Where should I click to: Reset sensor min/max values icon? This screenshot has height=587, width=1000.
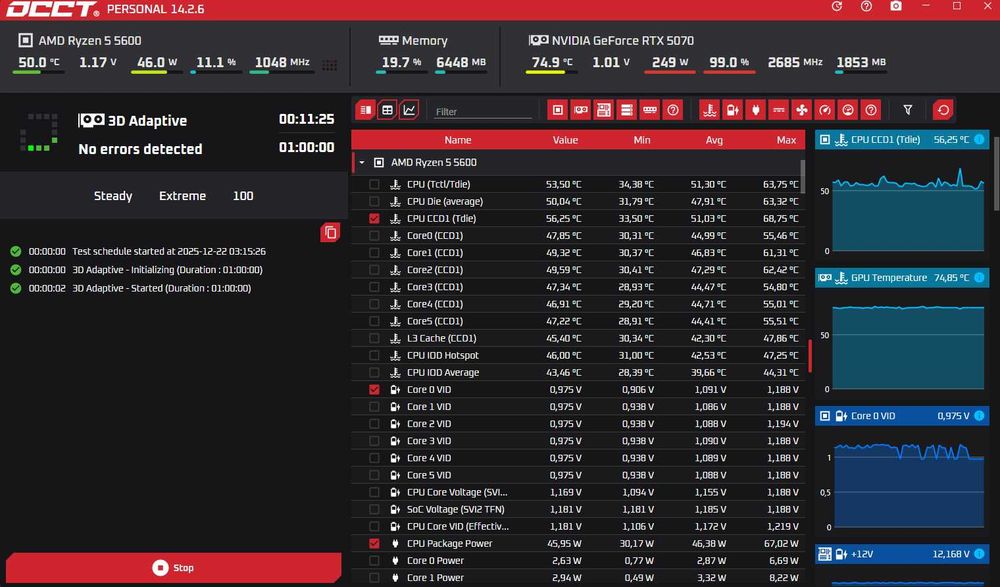pyautogui.click(x=943, y=110)
